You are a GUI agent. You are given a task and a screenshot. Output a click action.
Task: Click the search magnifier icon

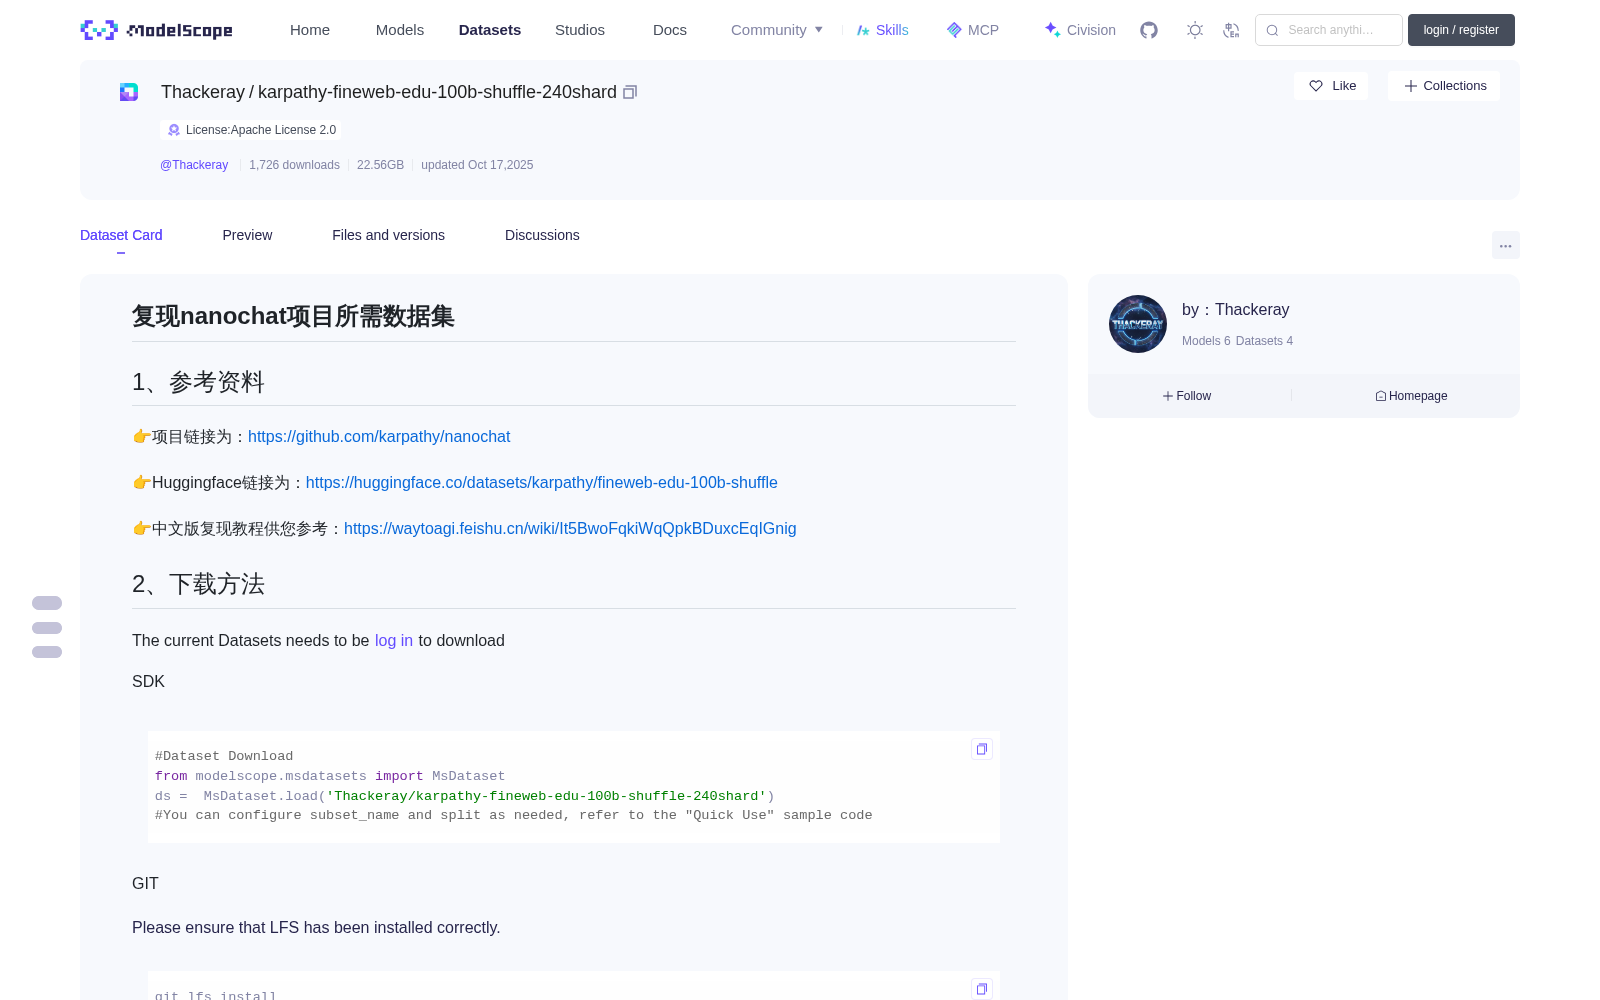click(1272, 30)
